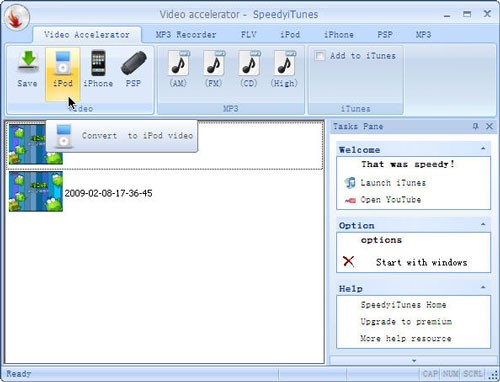Viewport: 500px width, 382px height.
Task: Choose the PSP conversion icon
Action: click(x=134, y=63)
